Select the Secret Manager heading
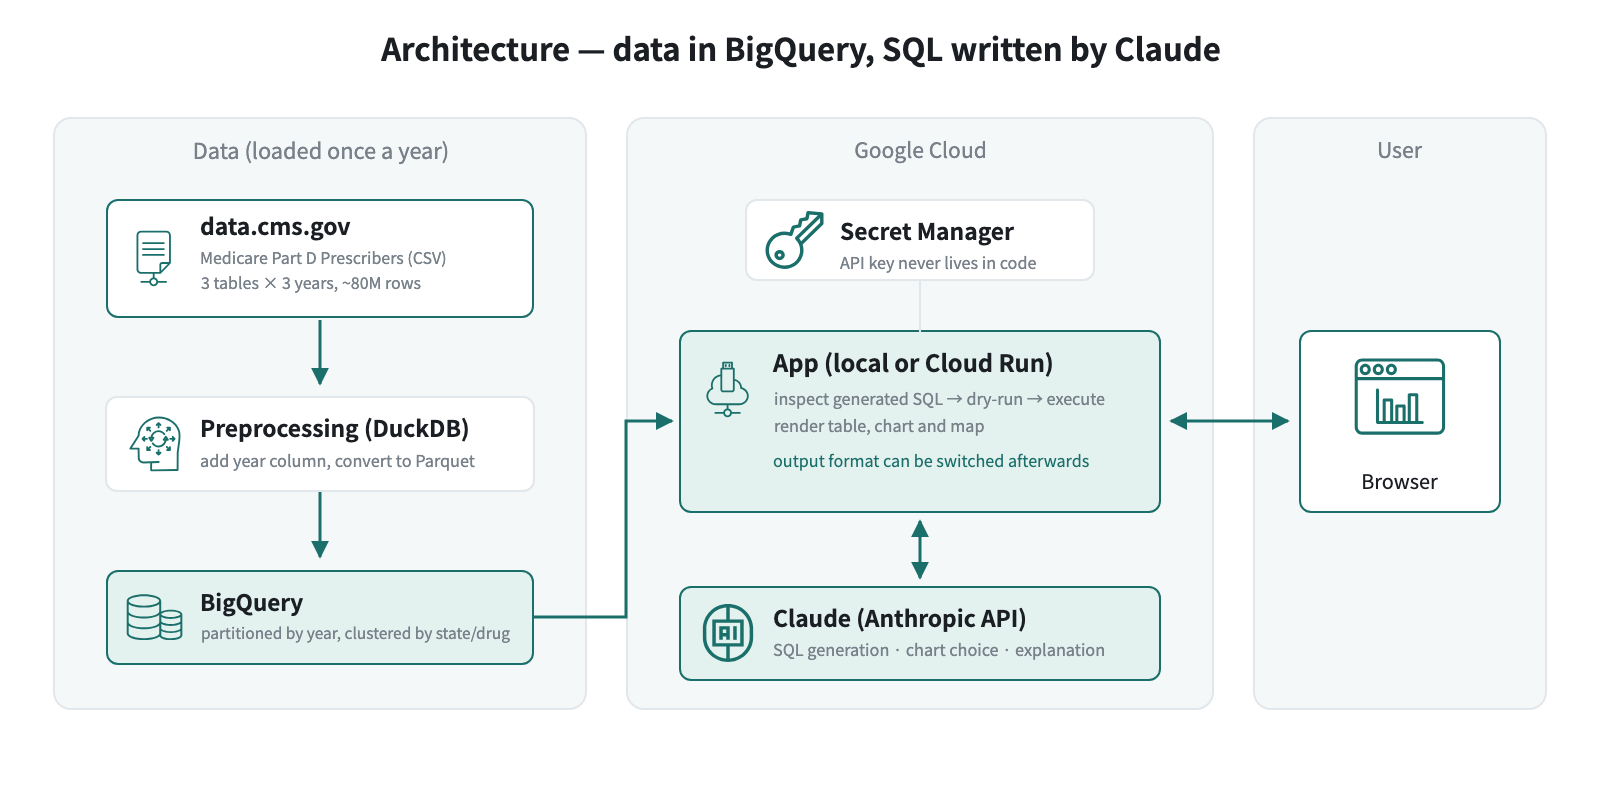This screenshot has height=800, width=1600. (927, 232)
